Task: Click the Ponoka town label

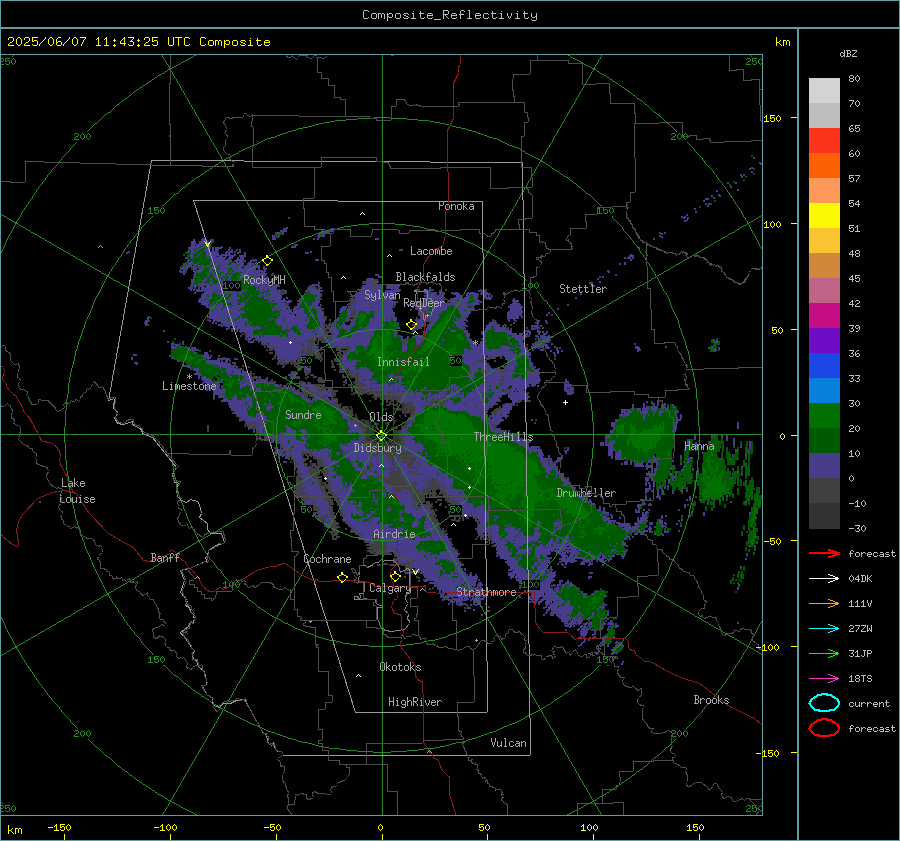Action: (x=456, y=206)
